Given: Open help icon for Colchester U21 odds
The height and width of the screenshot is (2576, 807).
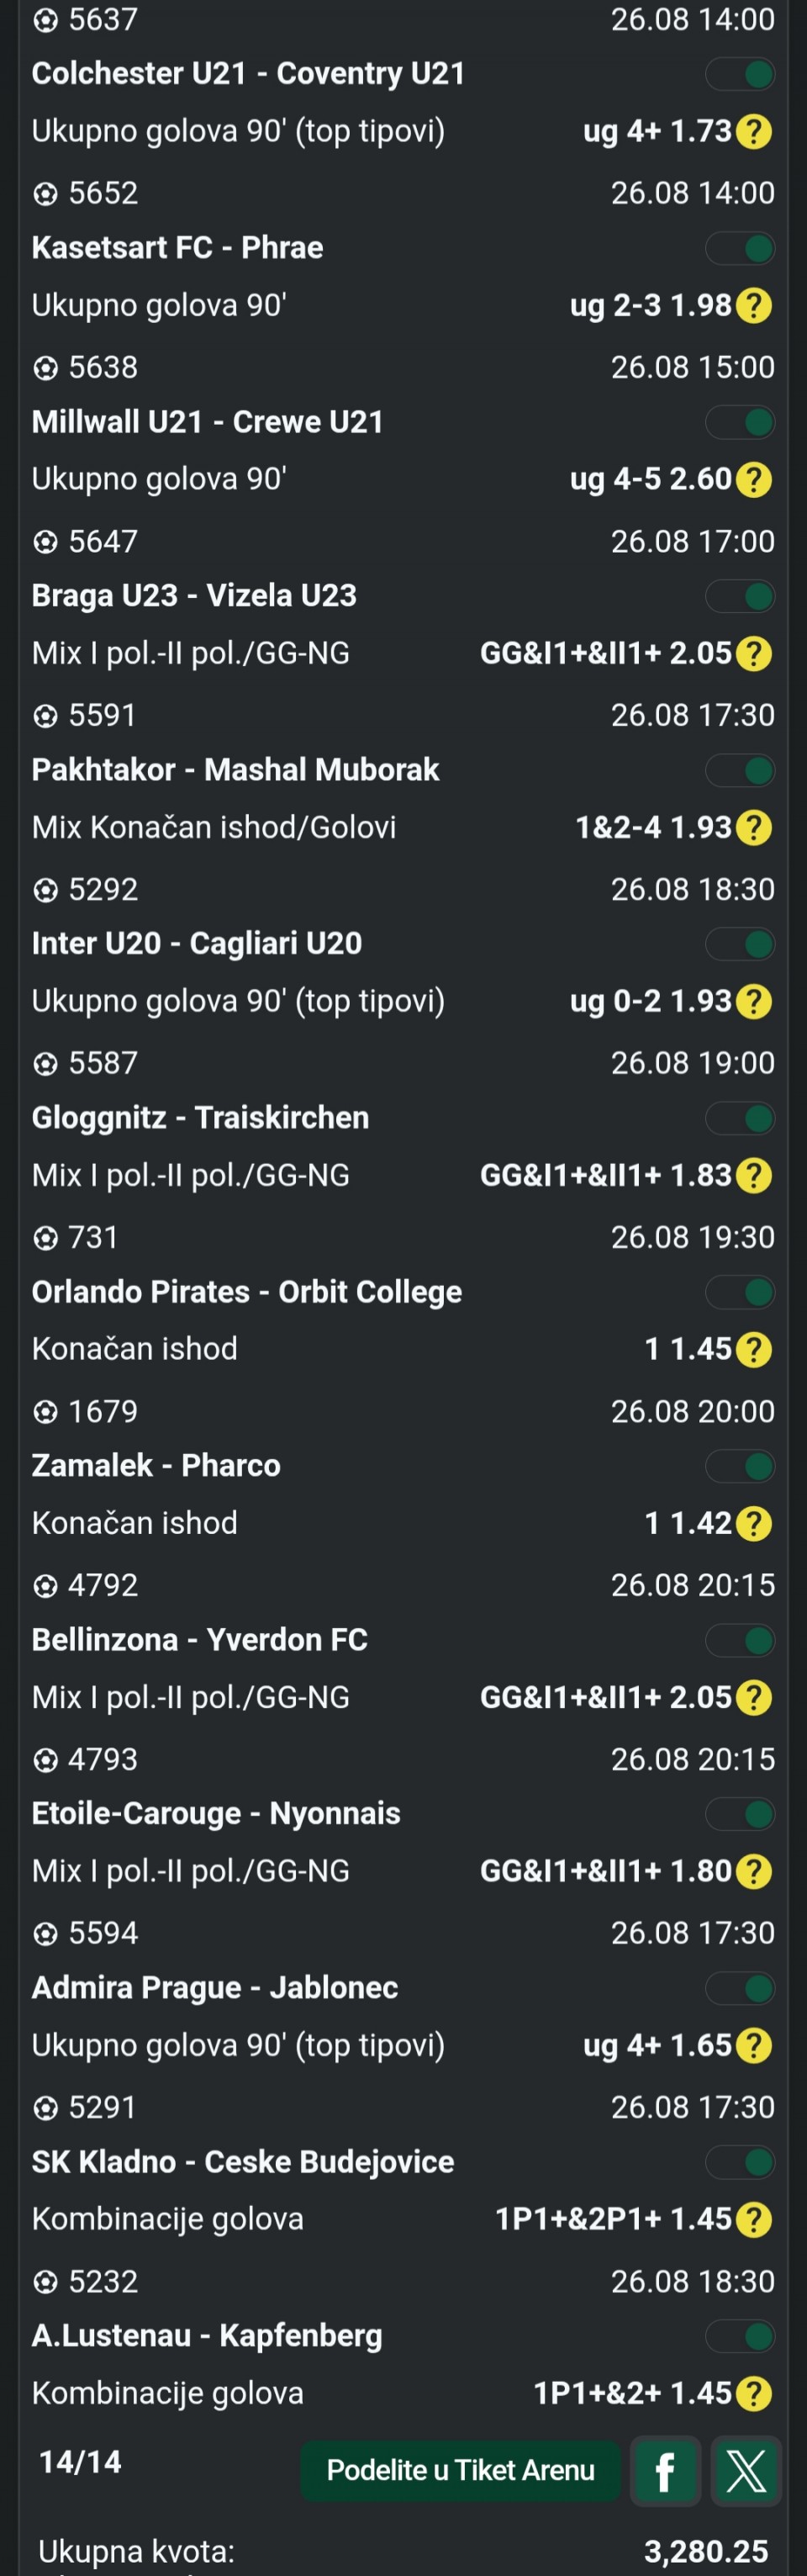Looking at the screenshot, I should (x=753, y=131).
